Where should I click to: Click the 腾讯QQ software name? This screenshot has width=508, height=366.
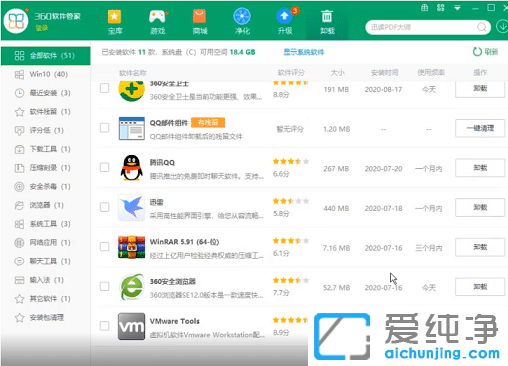pyautogui.click(x=162, y=162)
